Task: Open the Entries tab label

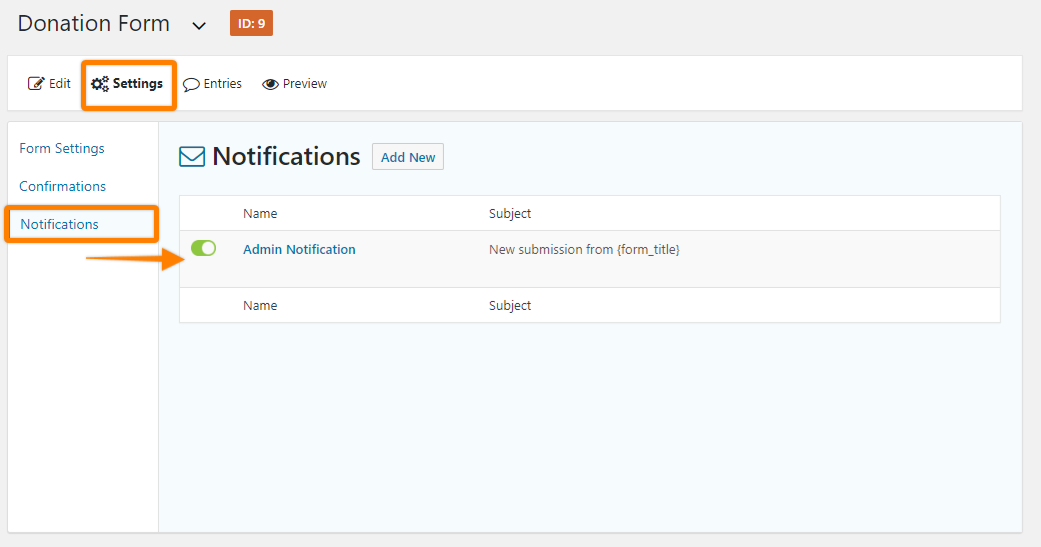Action: (222, 84)
